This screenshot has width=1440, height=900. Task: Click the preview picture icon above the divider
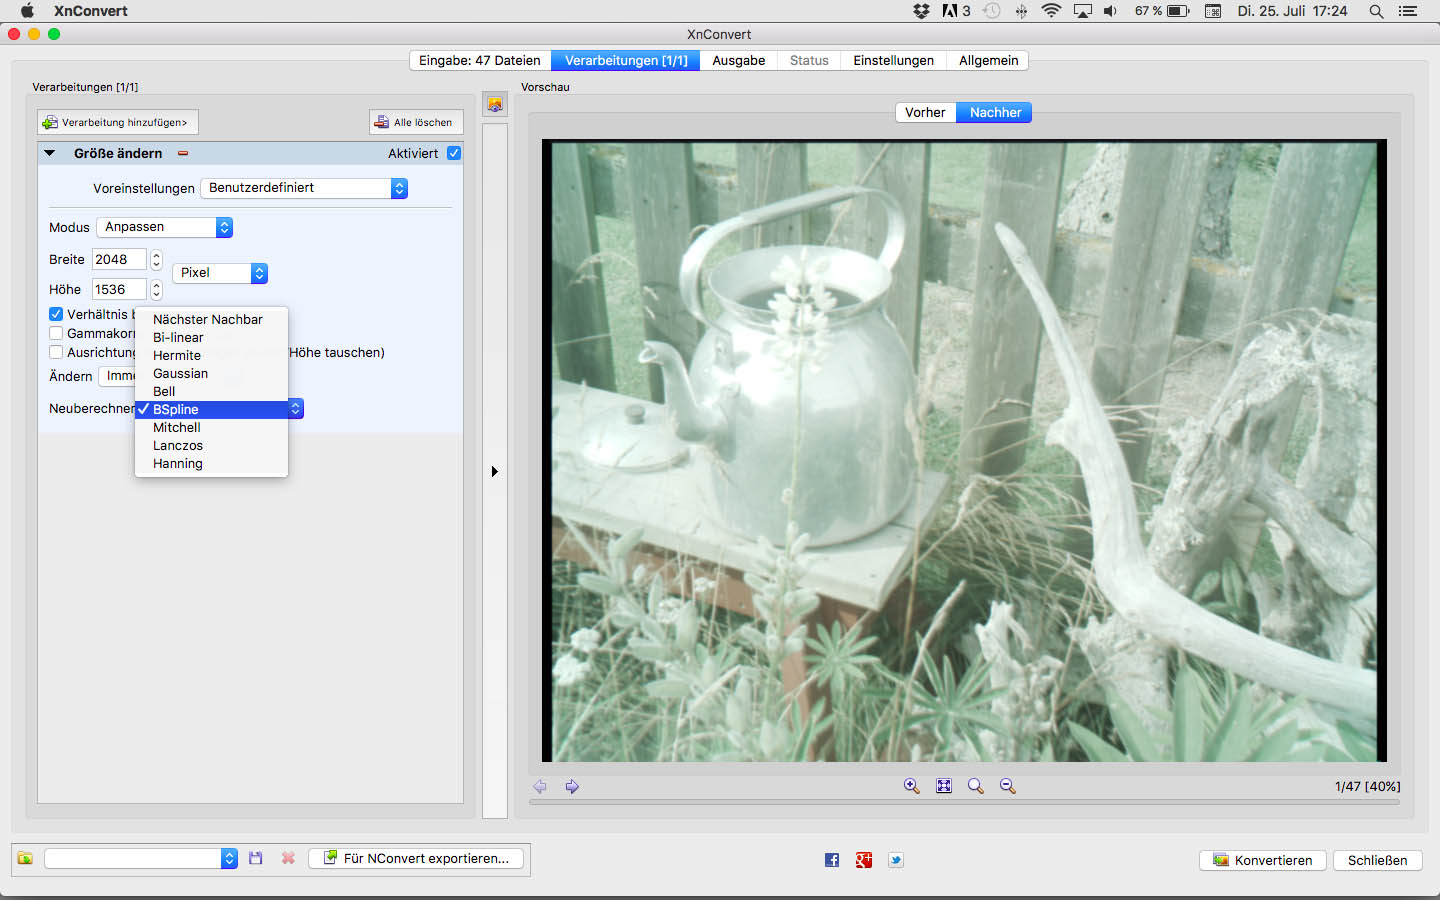[495, 104]
